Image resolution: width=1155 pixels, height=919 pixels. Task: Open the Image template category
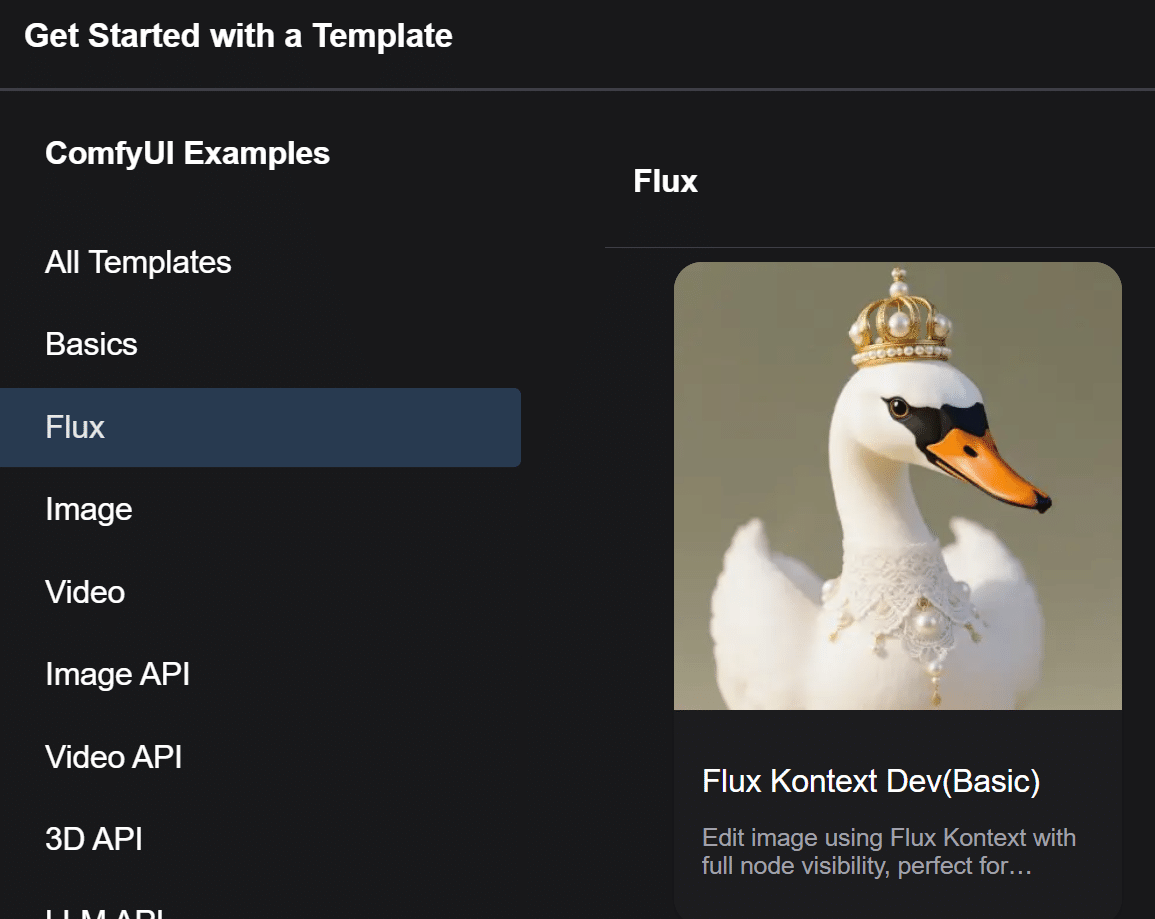[x=88, y=509]
